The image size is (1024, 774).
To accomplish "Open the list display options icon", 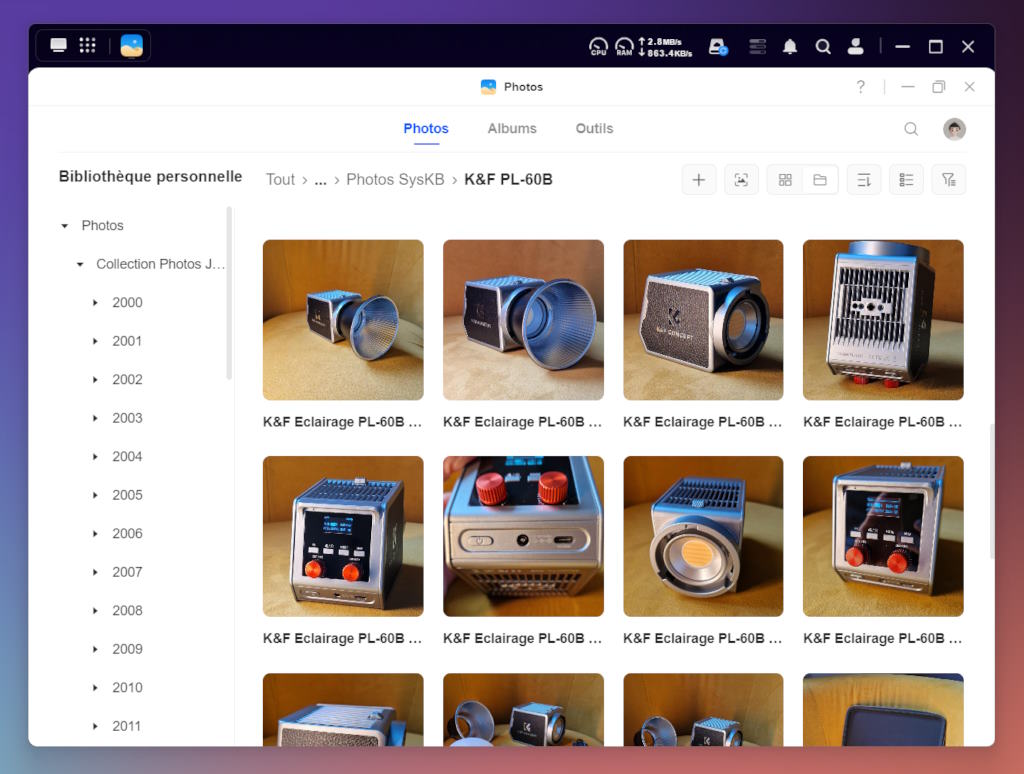I will coord(906,180).
